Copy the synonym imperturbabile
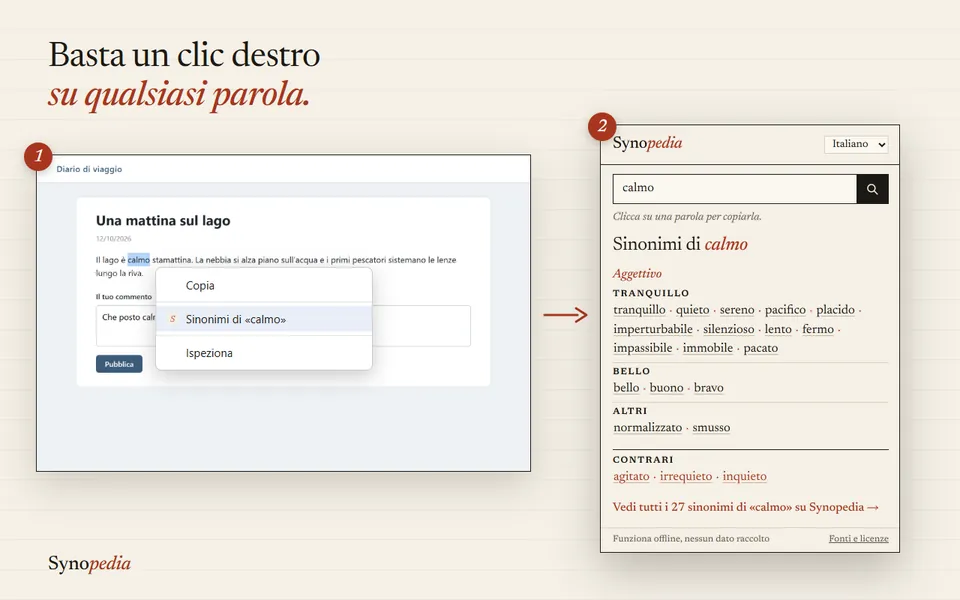 point(653,329)
